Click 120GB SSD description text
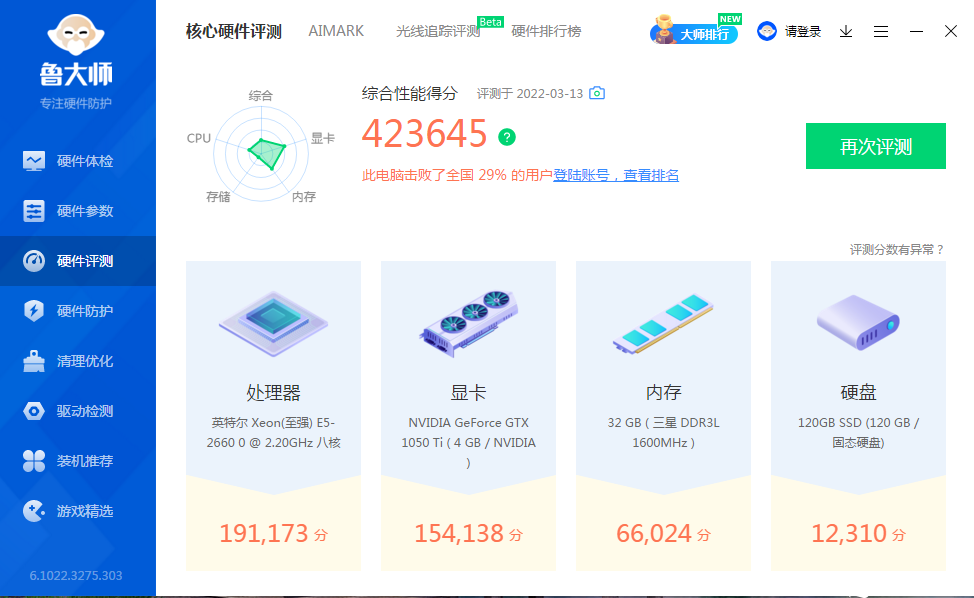The image size is (974, 598). 858,433
